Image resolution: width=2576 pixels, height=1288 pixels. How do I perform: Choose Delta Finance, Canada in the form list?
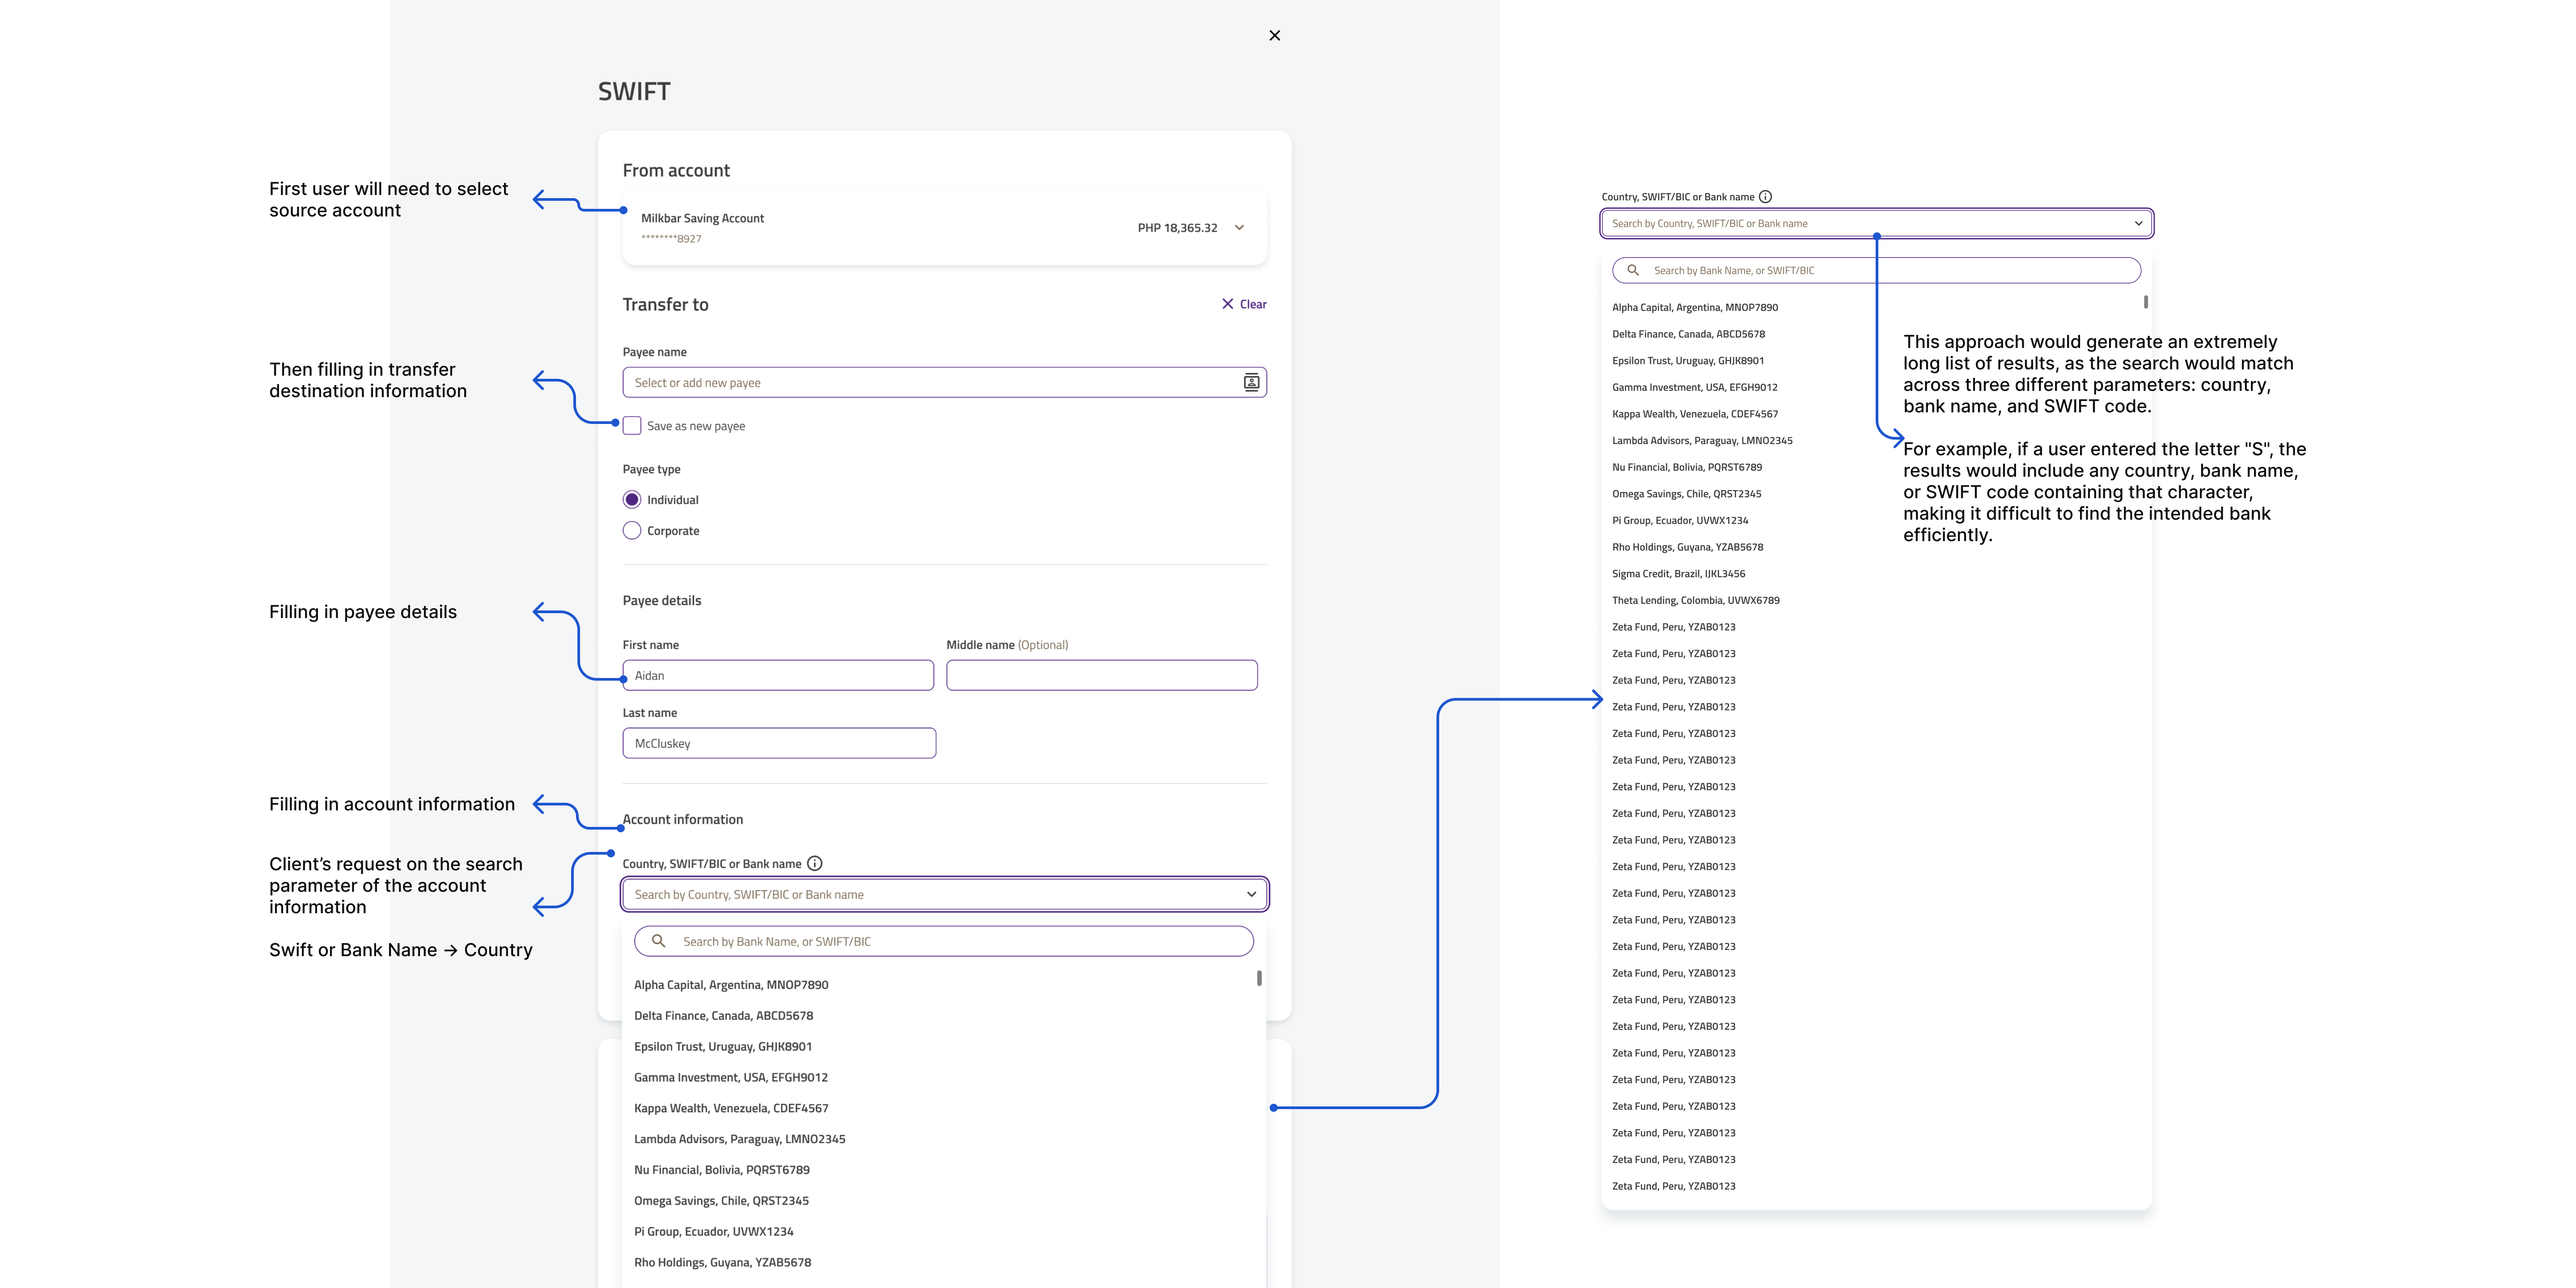point(723,1016)
